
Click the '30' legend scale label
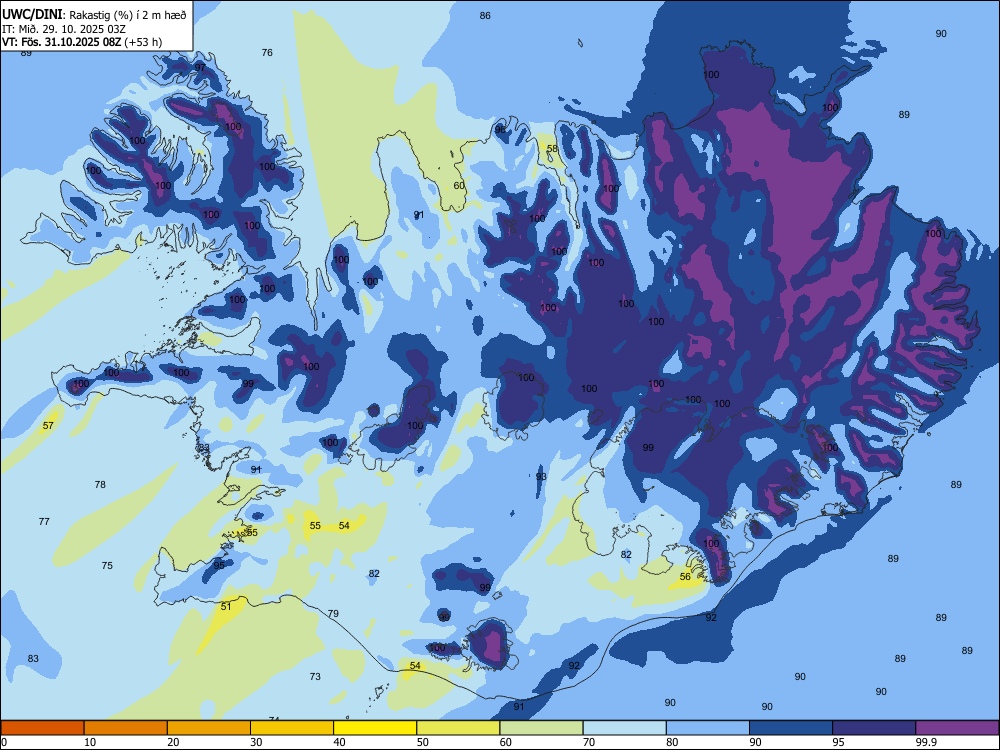tap(256, 742)
